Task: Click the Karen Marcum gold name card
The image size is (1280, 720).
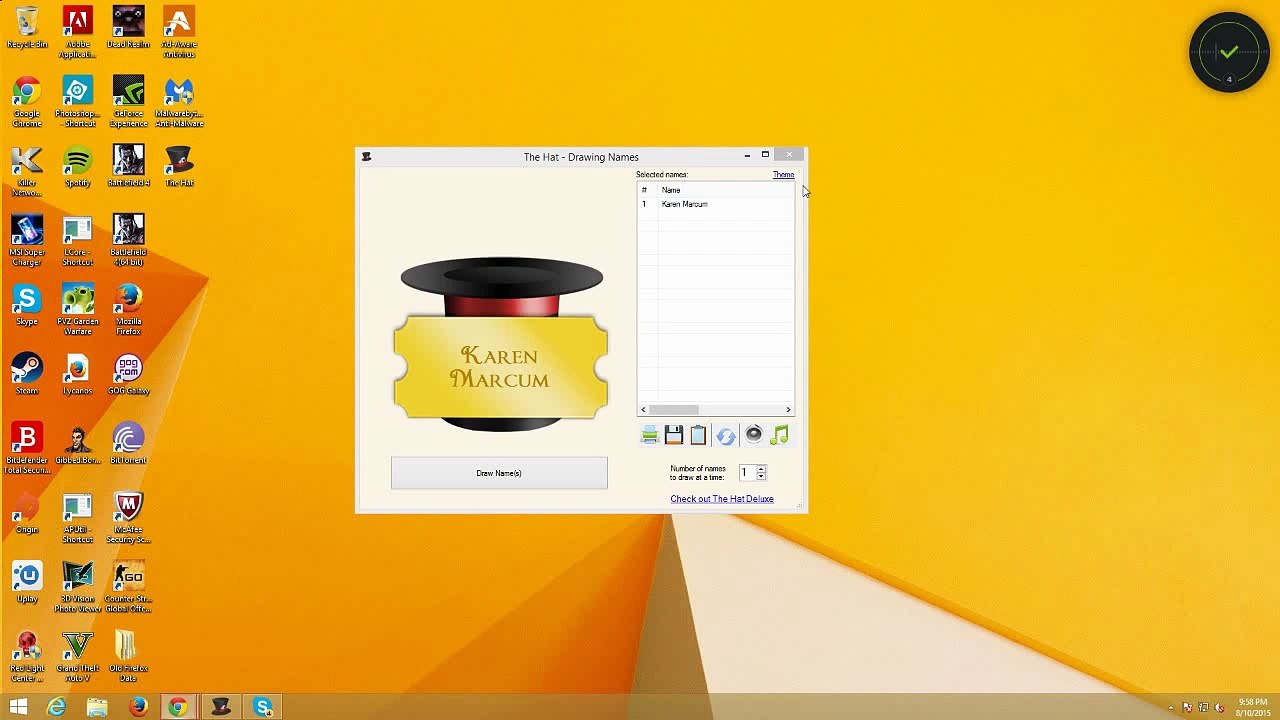Action: (500, 367)
